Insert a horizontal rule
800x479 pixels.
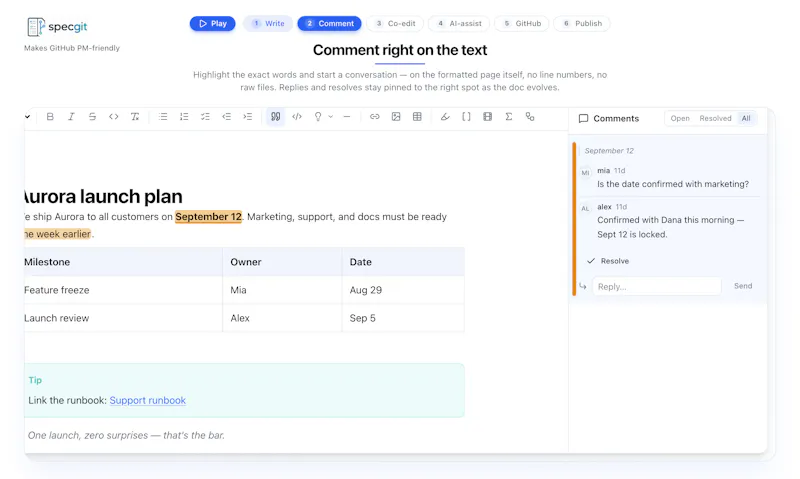[x=347, y=117]
